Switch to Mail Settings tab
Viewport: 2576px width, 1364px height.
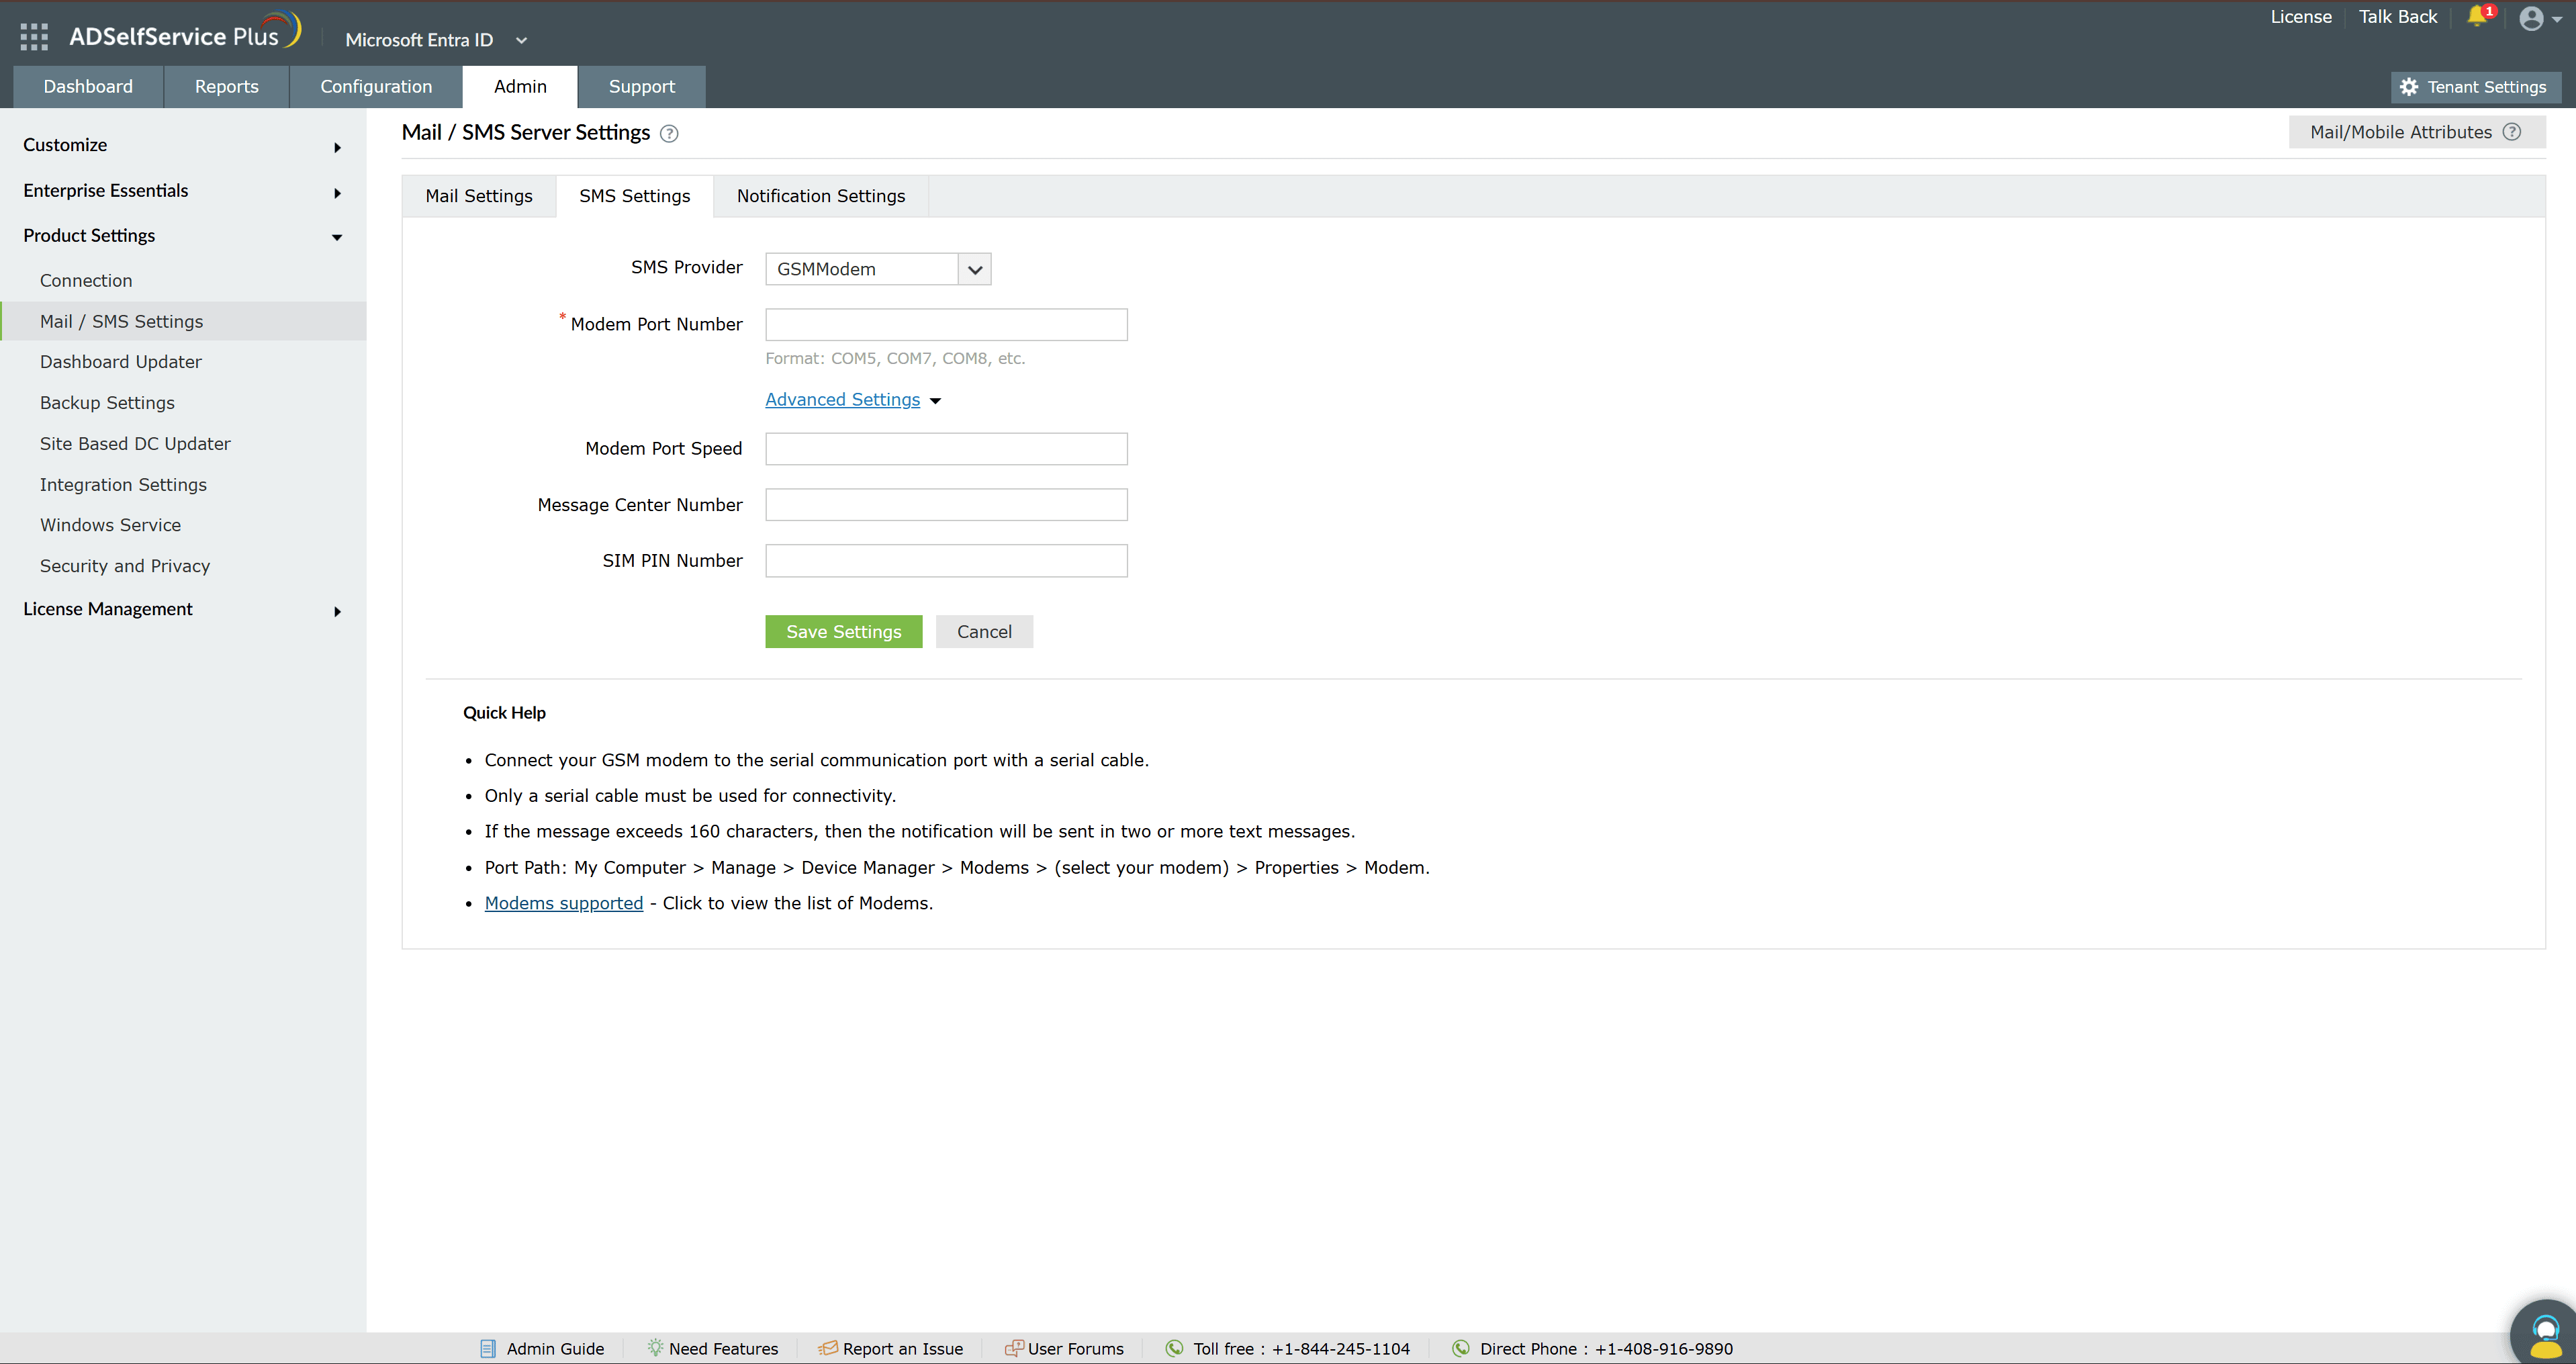click(x=479, y=196)
